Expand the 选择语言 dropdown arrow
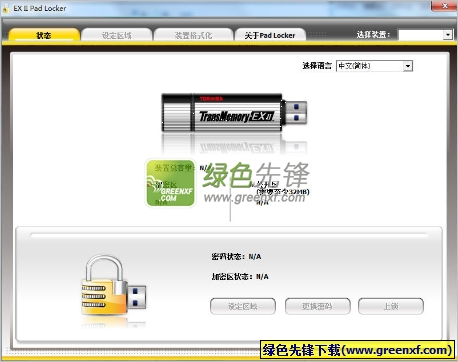 (408, 66)
